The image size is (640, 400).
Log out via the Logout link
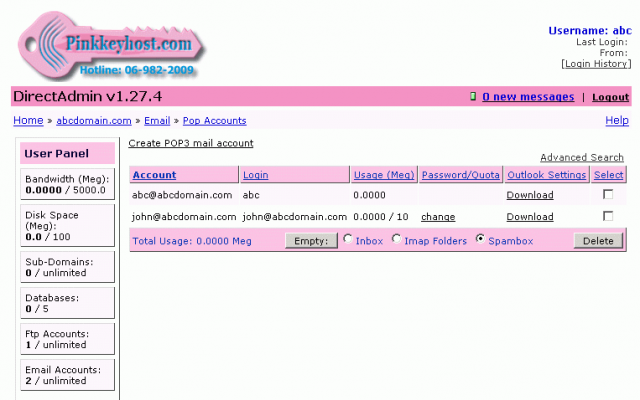tap(610, 97)
